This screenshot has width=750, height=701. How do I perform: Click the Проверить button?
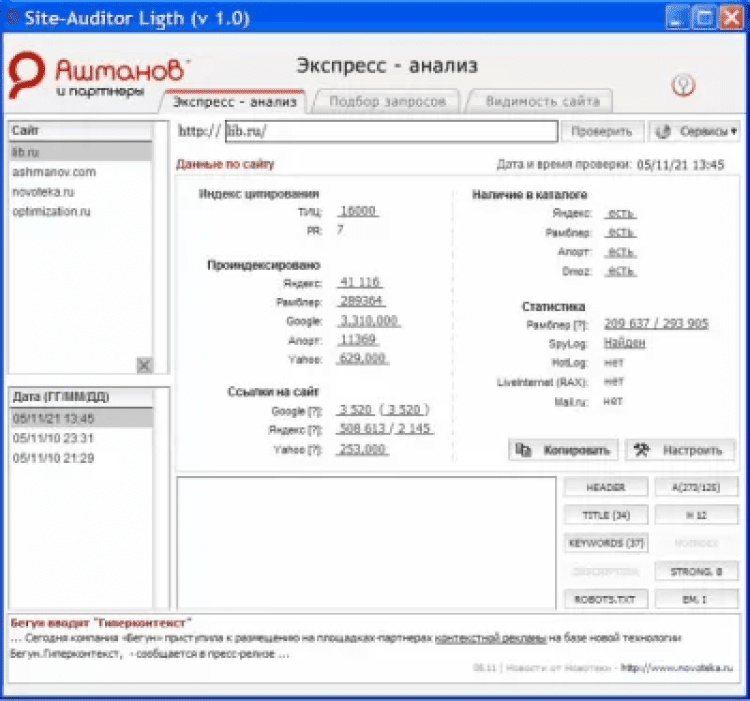(x=601, y=131)
